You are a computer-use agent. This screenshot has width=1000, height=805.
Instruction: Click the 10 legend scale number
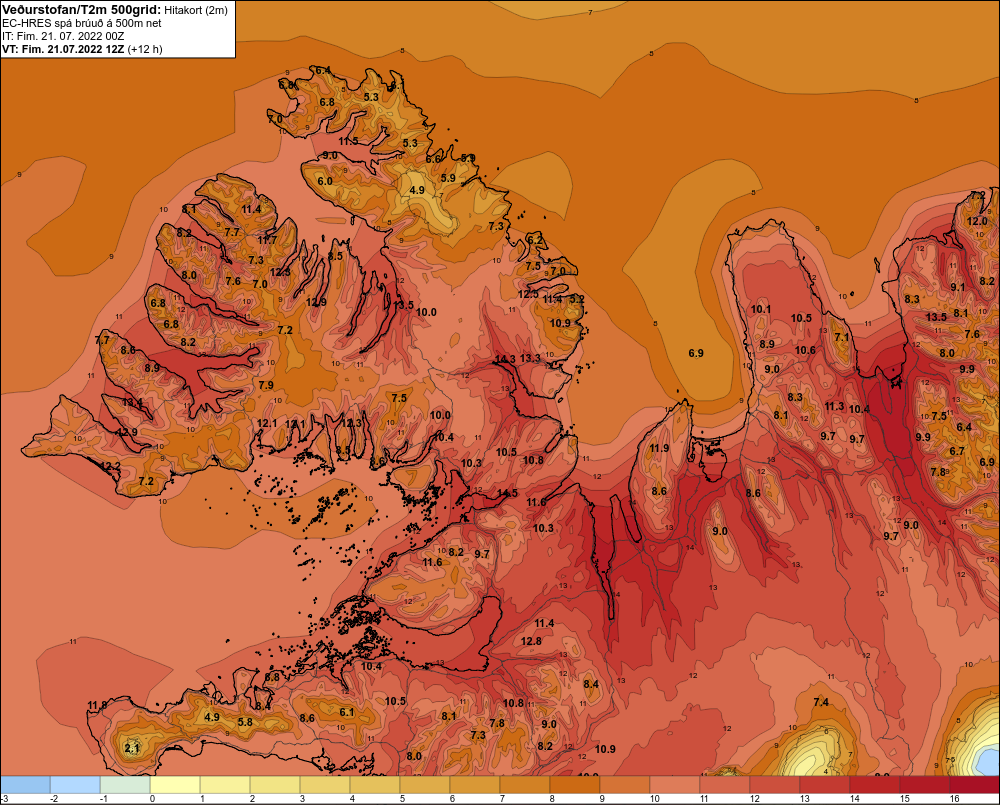[x=654, y=799]
